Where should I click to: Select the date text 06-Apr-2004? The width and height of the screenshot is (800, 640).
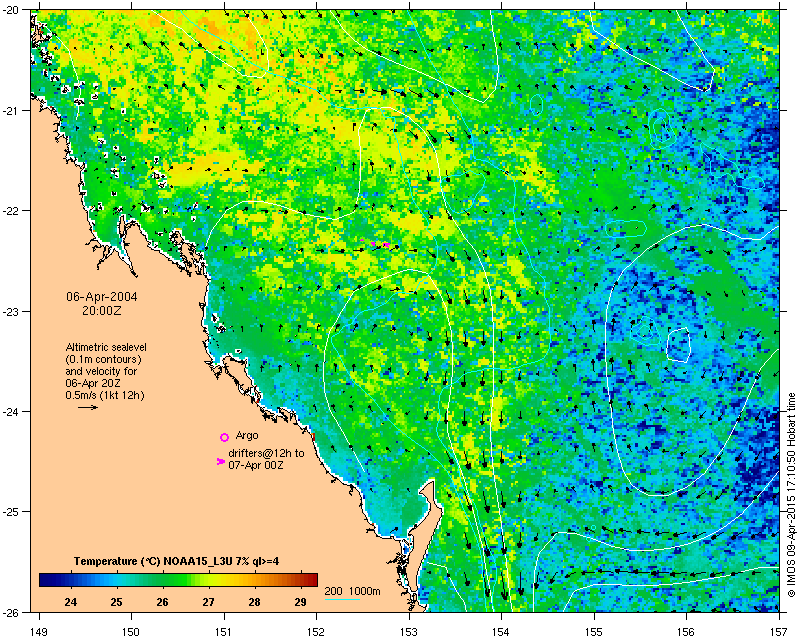[x=102, y=297]
